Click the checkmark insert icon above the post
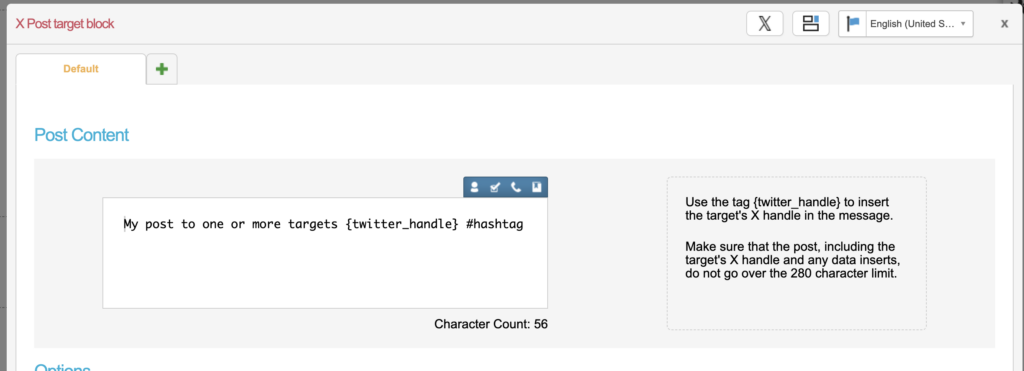The height and width of the screenshot is (371, 1024). click(x=495, y=187)
